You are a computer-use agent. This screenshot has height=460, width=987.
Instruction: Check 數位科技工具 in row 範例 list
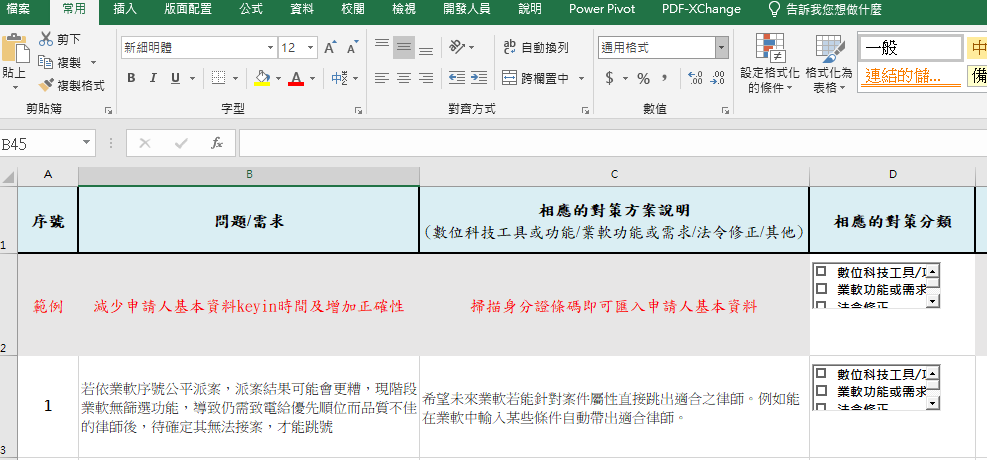821,271
